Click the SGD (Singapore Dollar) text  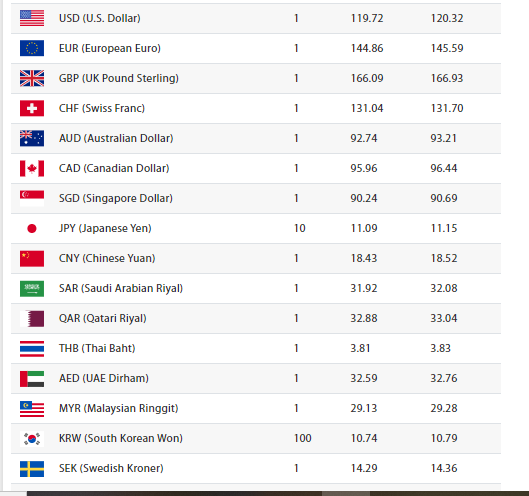(116, 198)
